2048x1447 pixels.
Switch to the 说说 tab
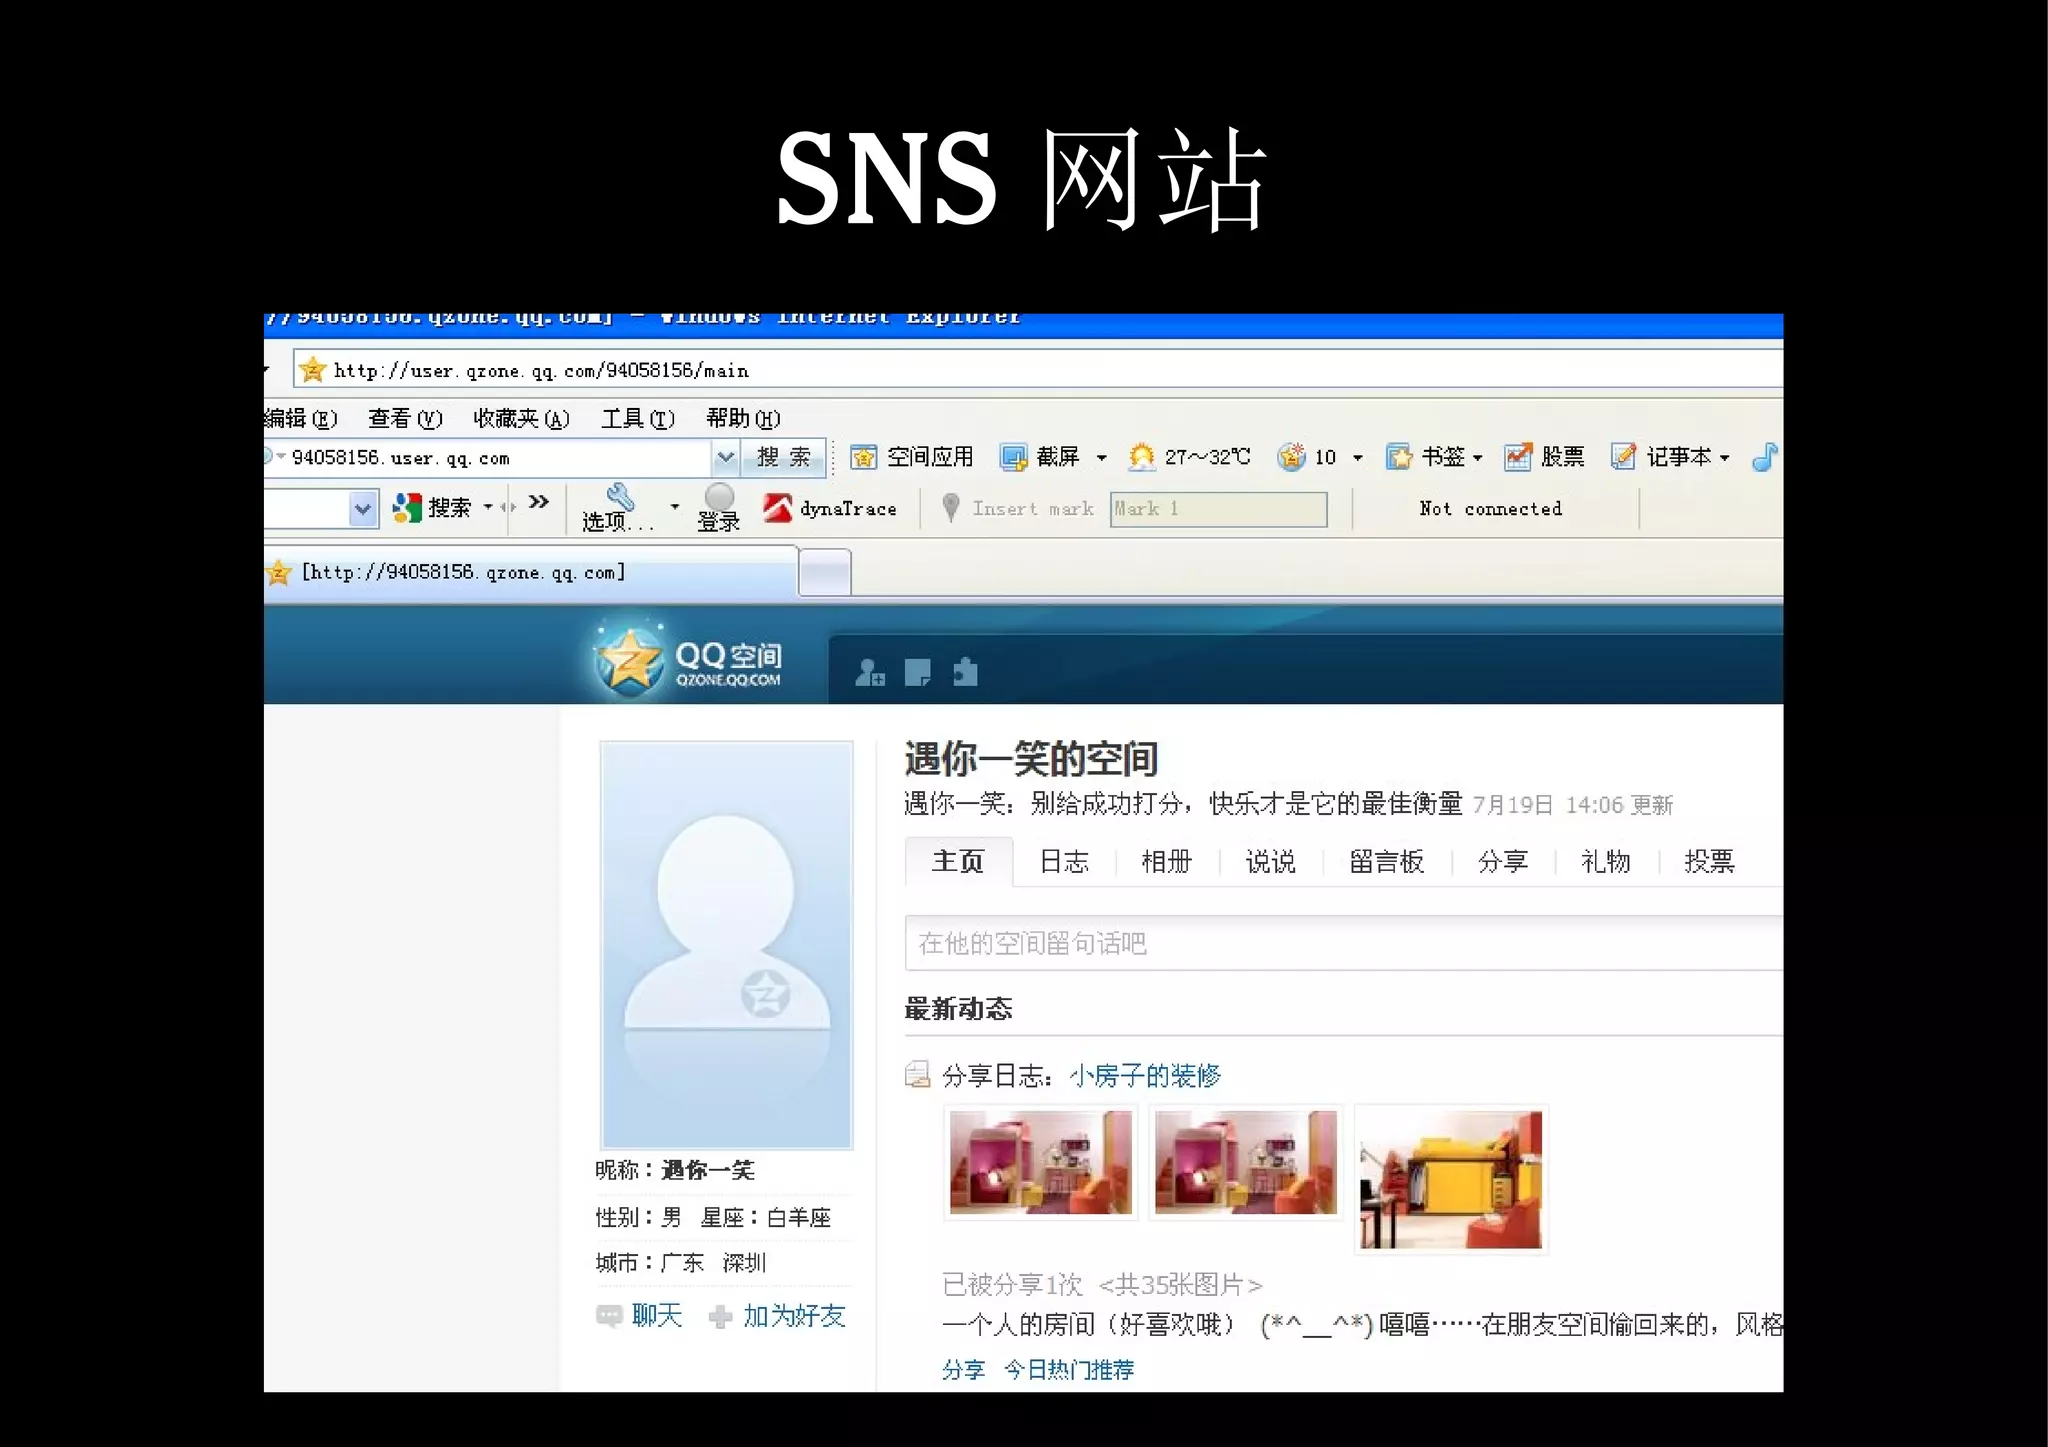pyautogui.click(x=1271, y=861)
